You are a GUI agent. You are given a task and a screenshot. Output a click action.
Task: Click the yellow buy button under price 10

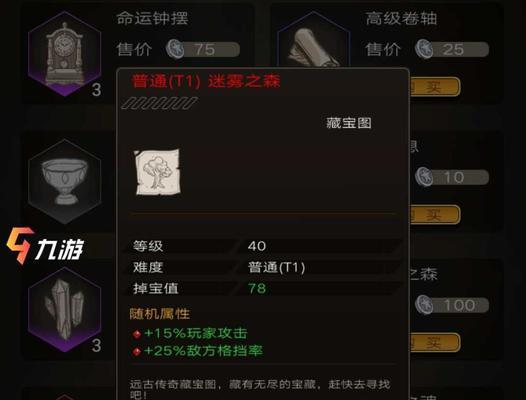435,214
